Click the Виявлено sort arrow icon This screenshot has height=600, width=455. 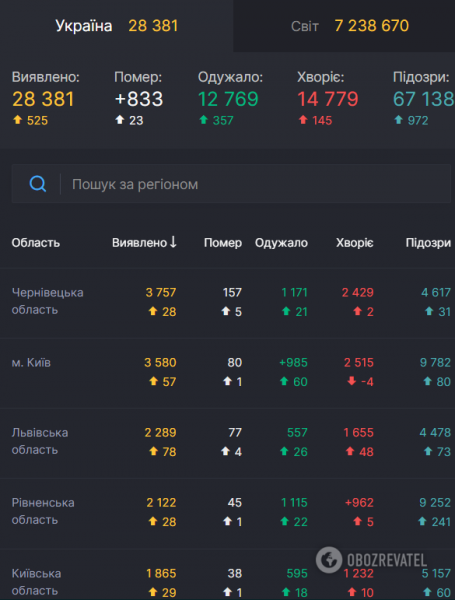173,242
